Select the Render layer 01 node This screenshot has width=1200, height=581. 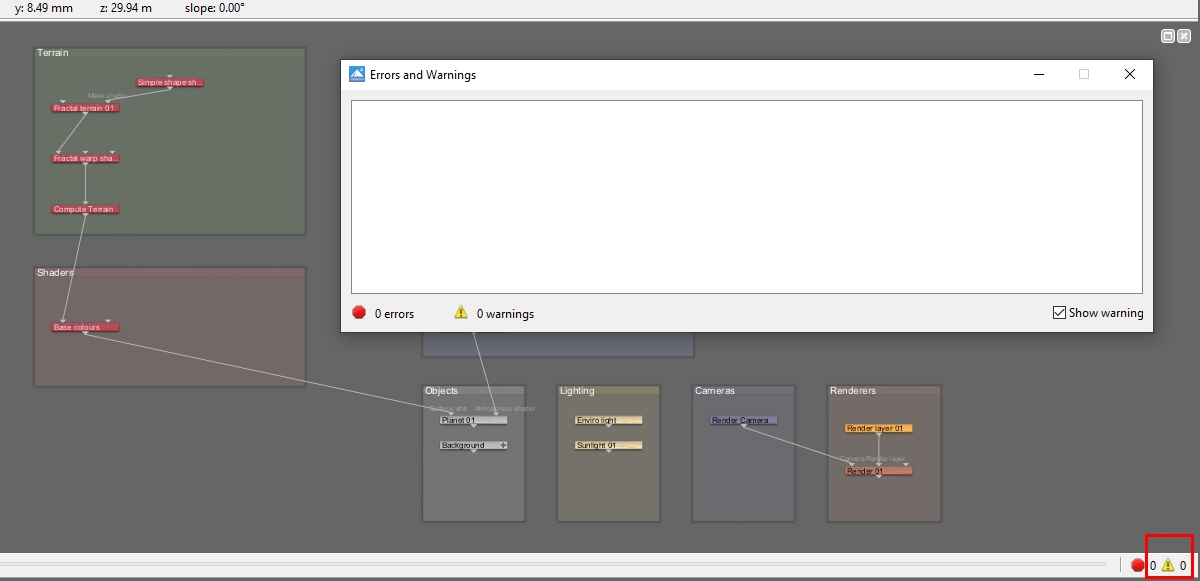pyautogui.click(x=878, y=428)
